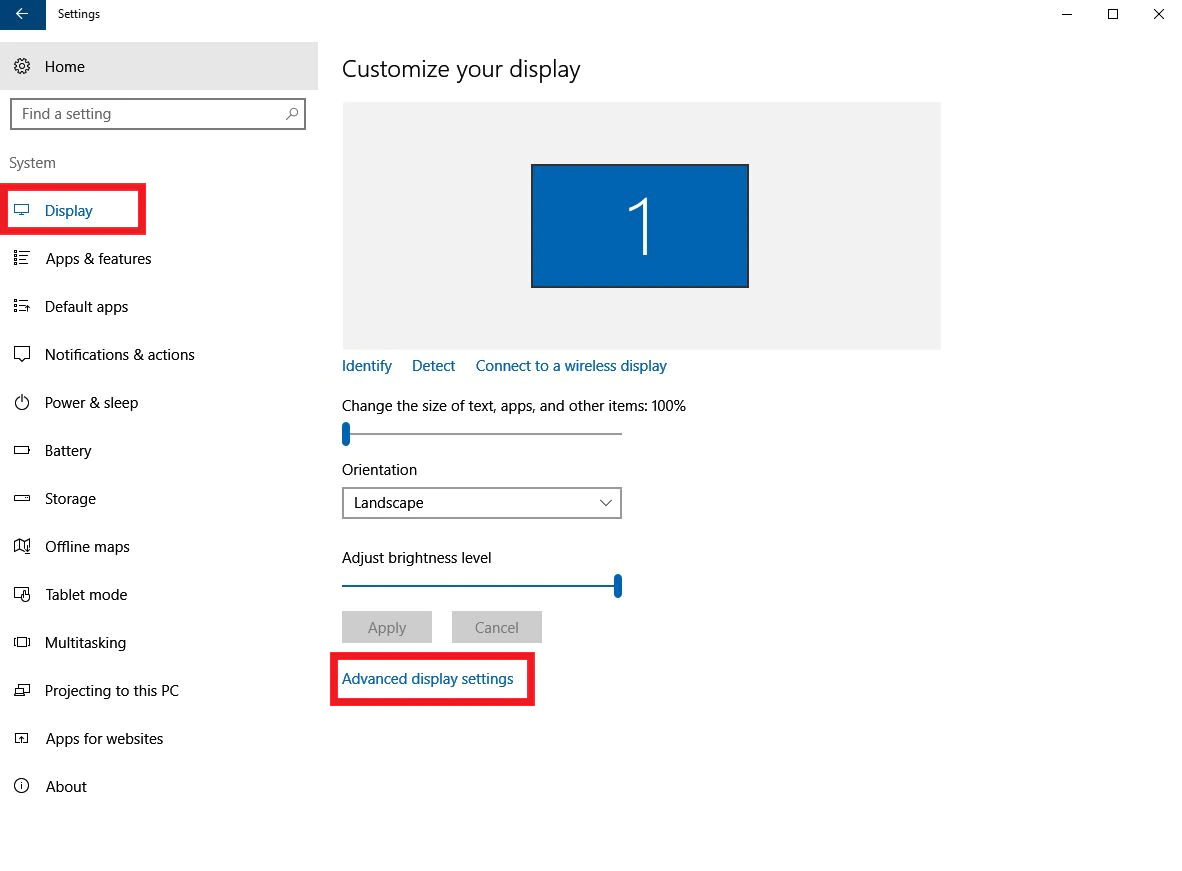Open the Orientation dropdown

coord(481,503)
